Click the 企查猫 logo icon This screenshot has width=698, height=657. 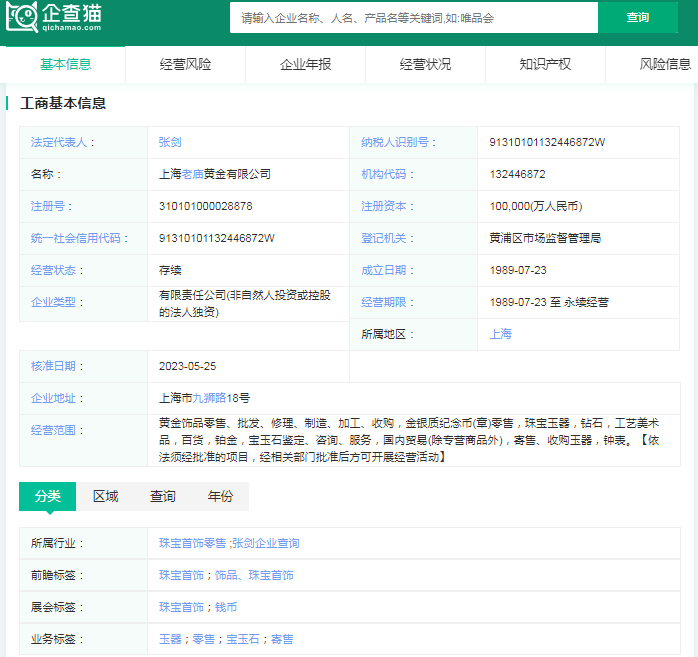coord(22,18)
